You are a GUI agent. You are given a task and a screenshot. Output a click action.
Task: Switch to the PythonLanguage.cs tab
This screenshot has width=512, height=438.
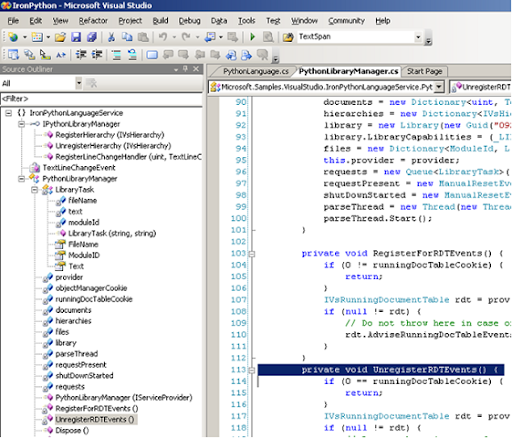coord(256,71)
